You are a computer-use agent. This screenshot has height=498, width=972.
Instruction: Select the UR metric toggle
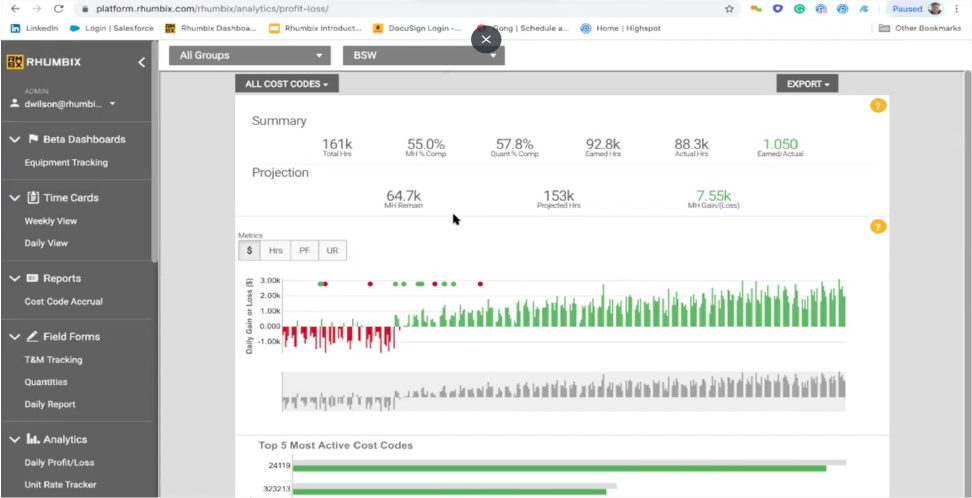pyautogui.click(x=332, y=251)
